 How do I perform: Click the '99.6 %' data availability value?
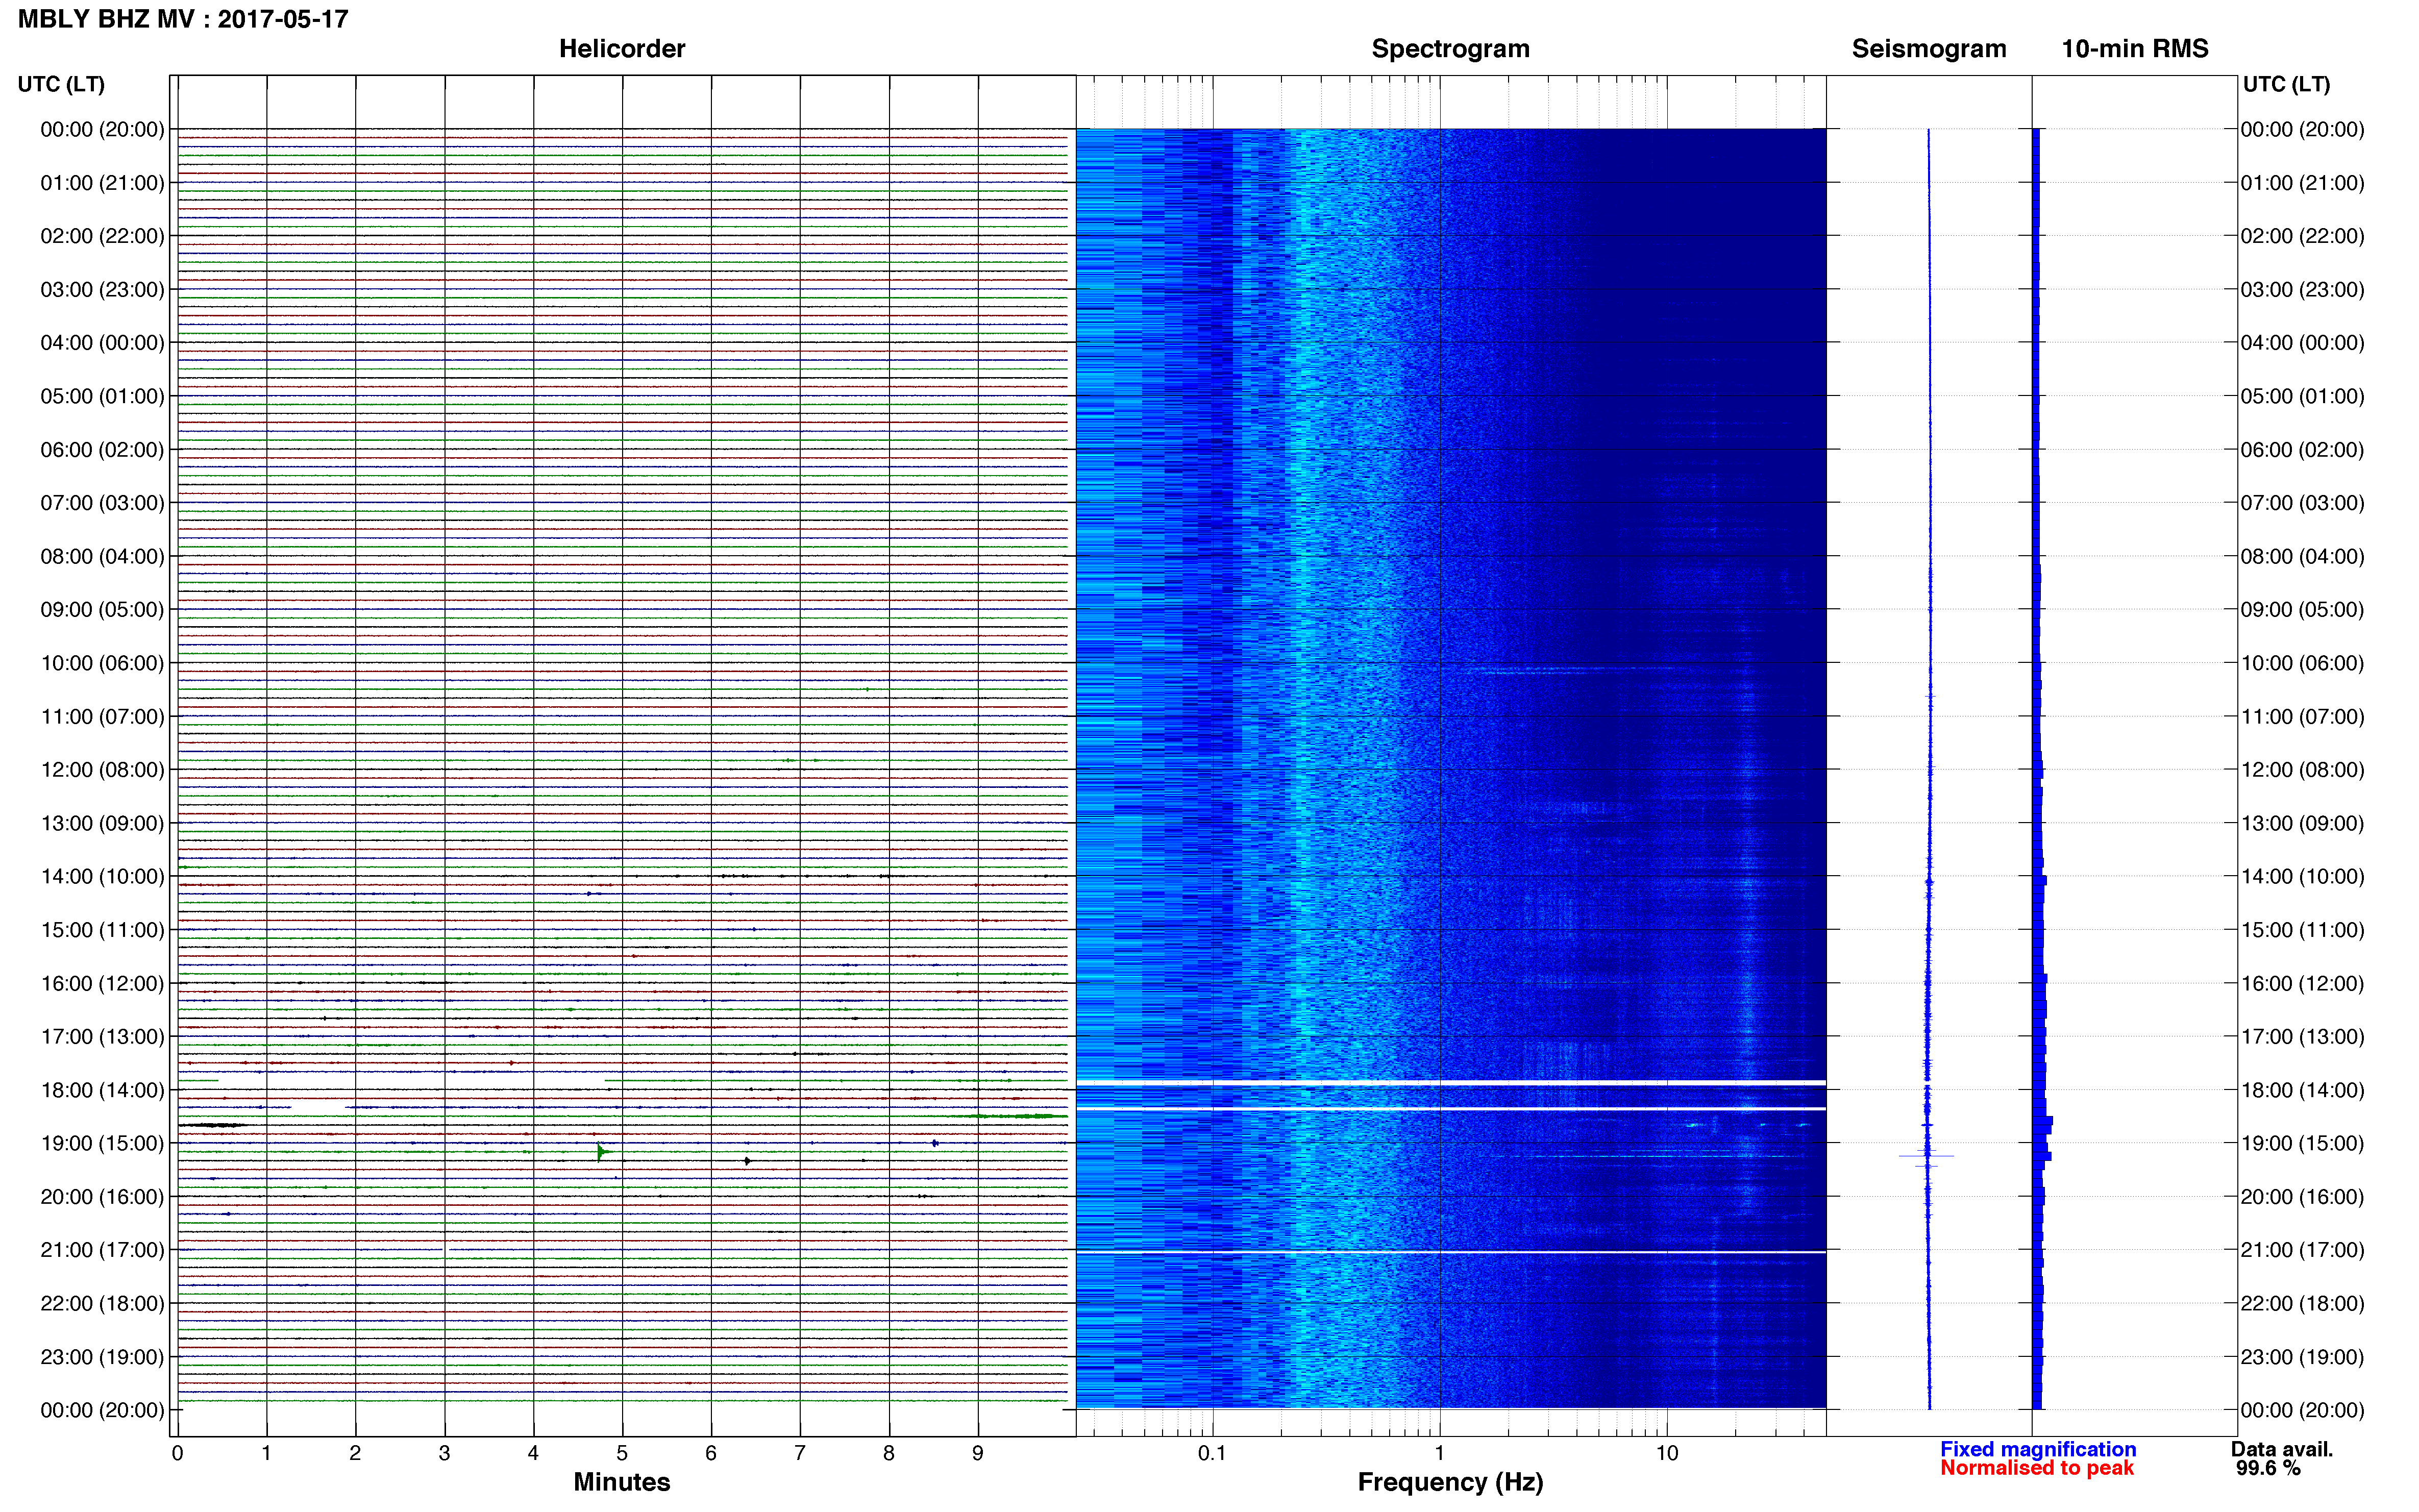pyautogui.click(x=2268, y=1468)
